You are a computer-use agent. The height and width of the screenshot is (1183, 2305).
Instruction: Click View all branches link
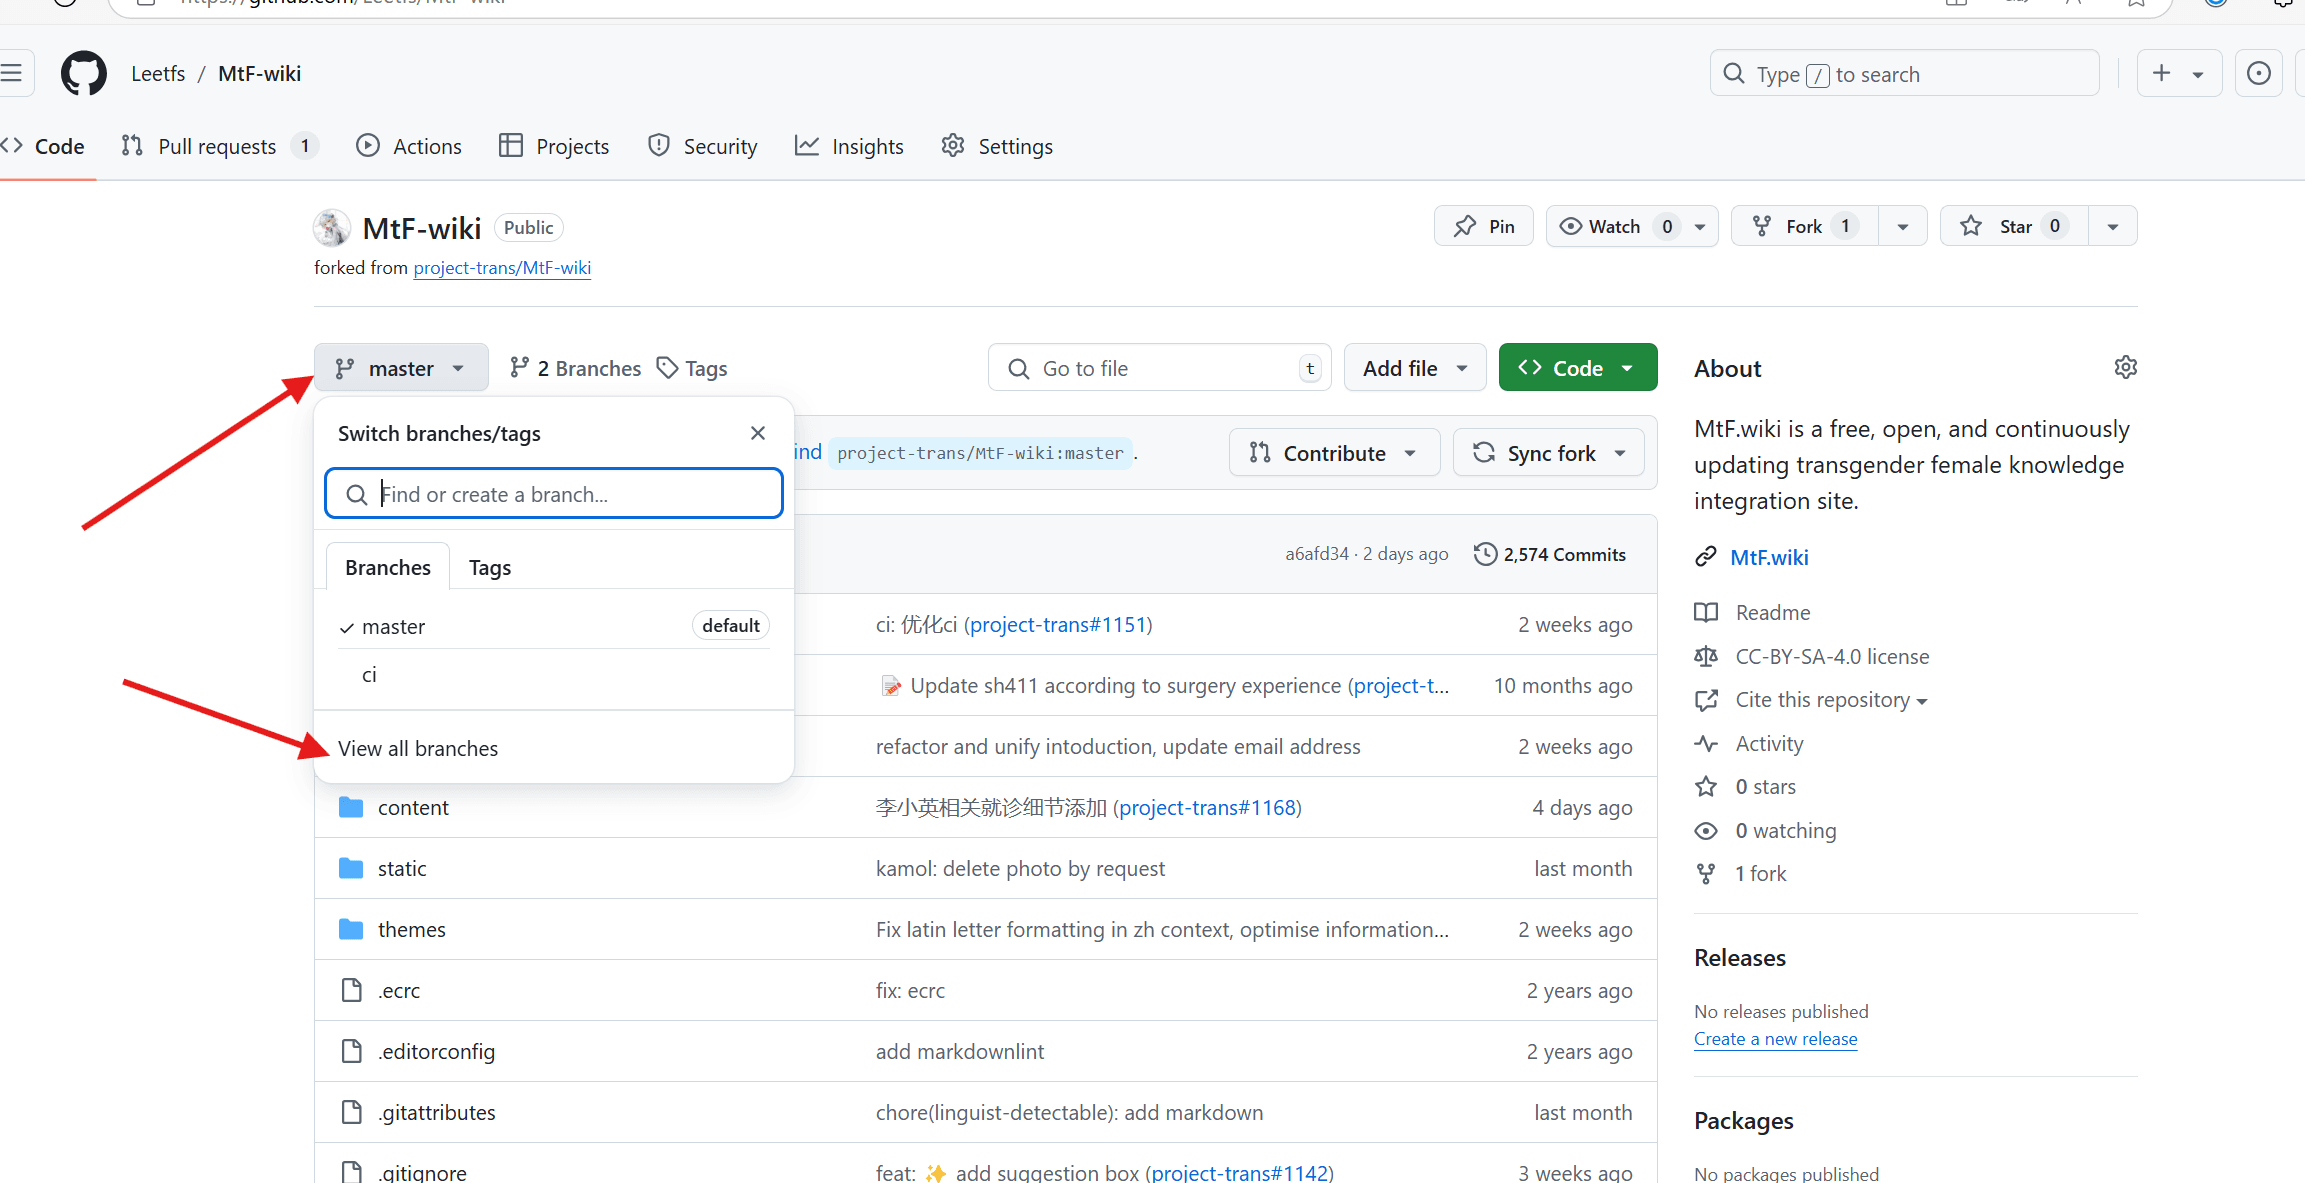pyautogui.click(x=418, y=748)
